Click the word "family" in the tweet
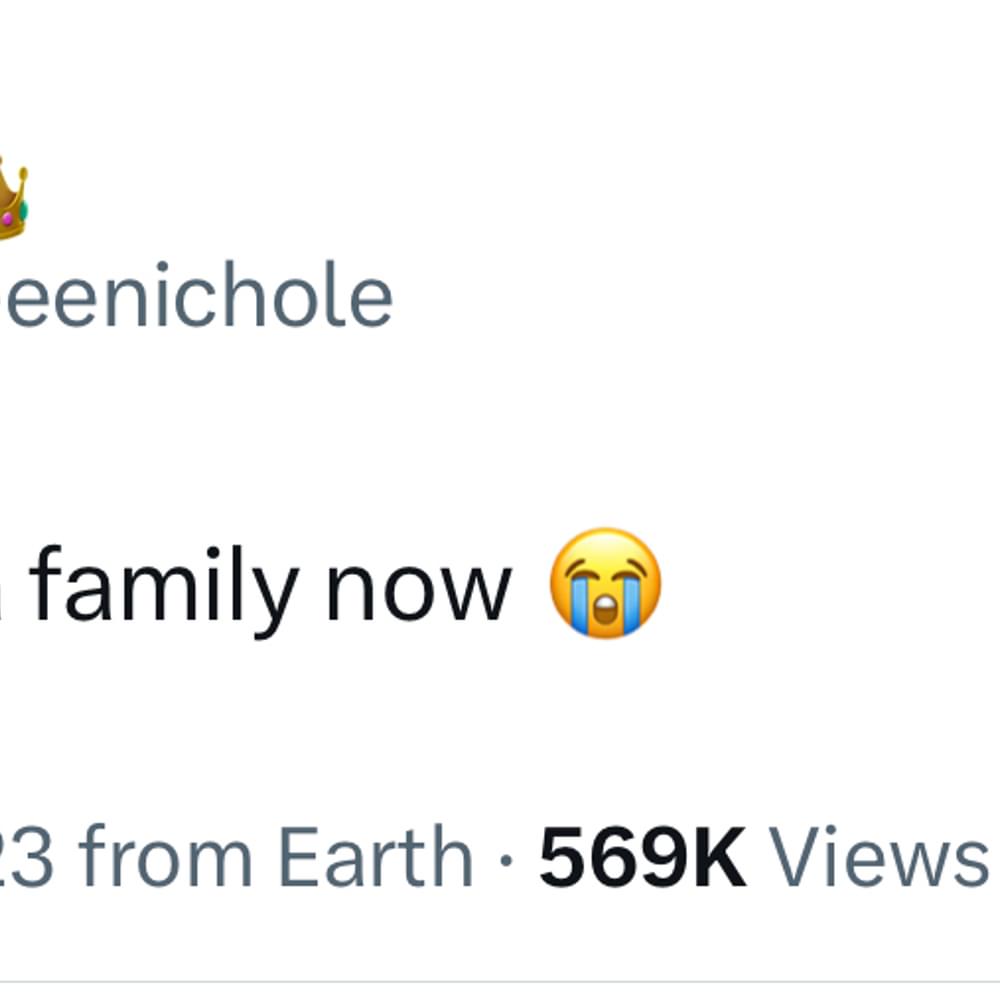Screen dimensions: 1000x1000 click(x=163, y=586)
